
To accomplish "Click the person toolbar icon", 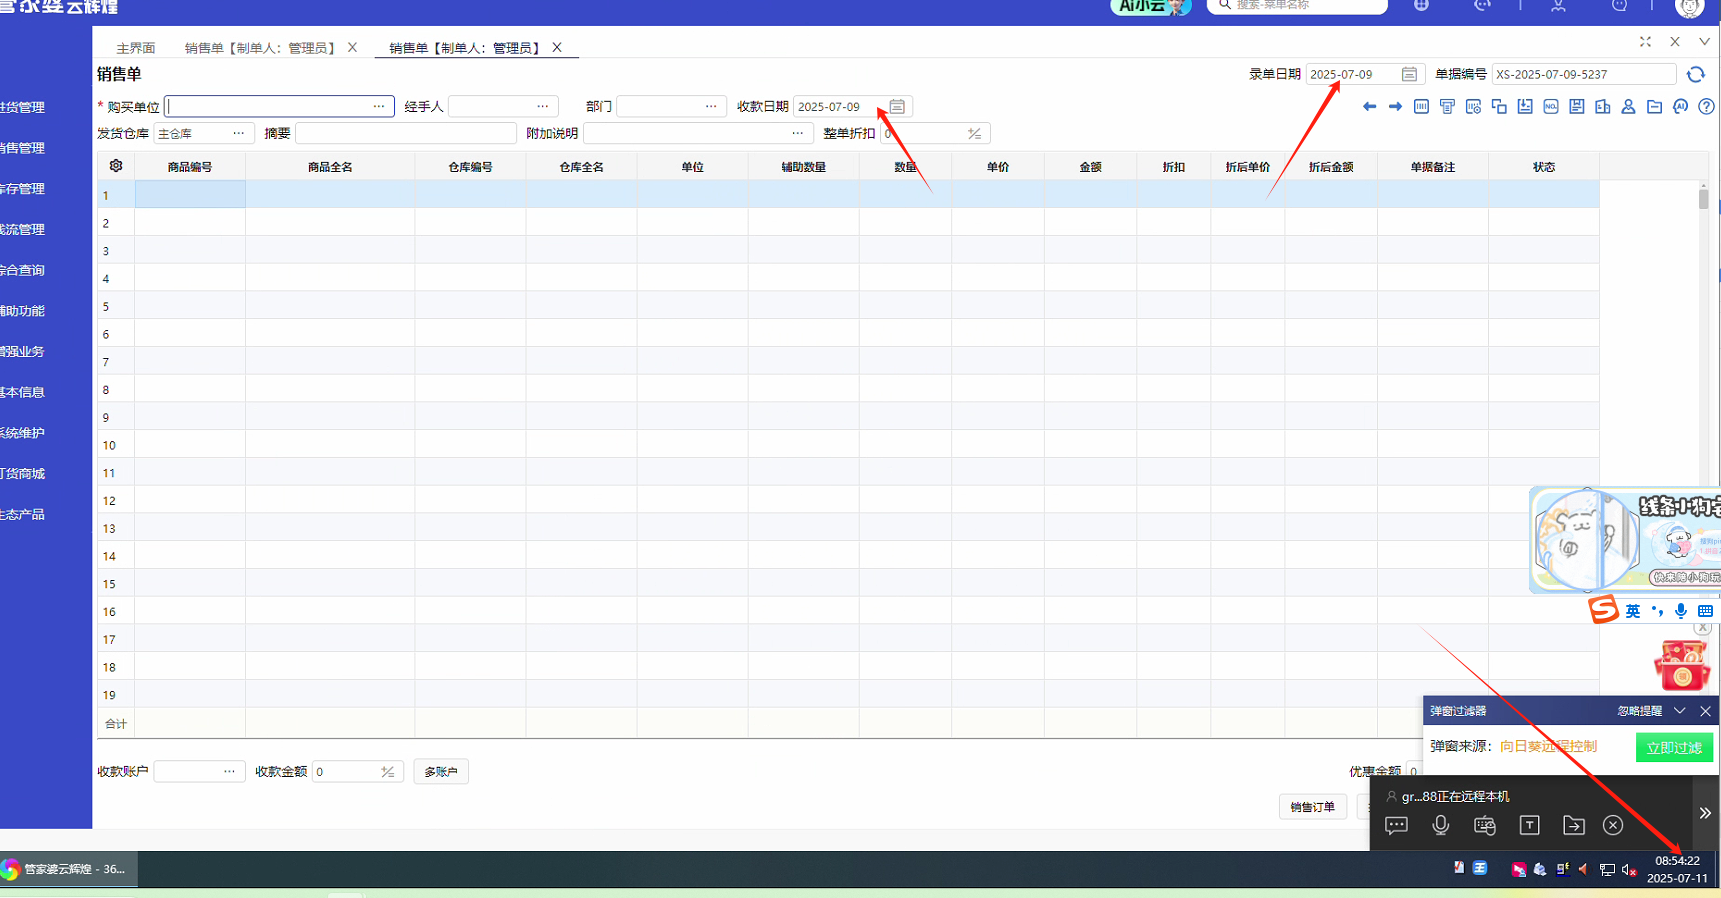I will pos(1628,107).
